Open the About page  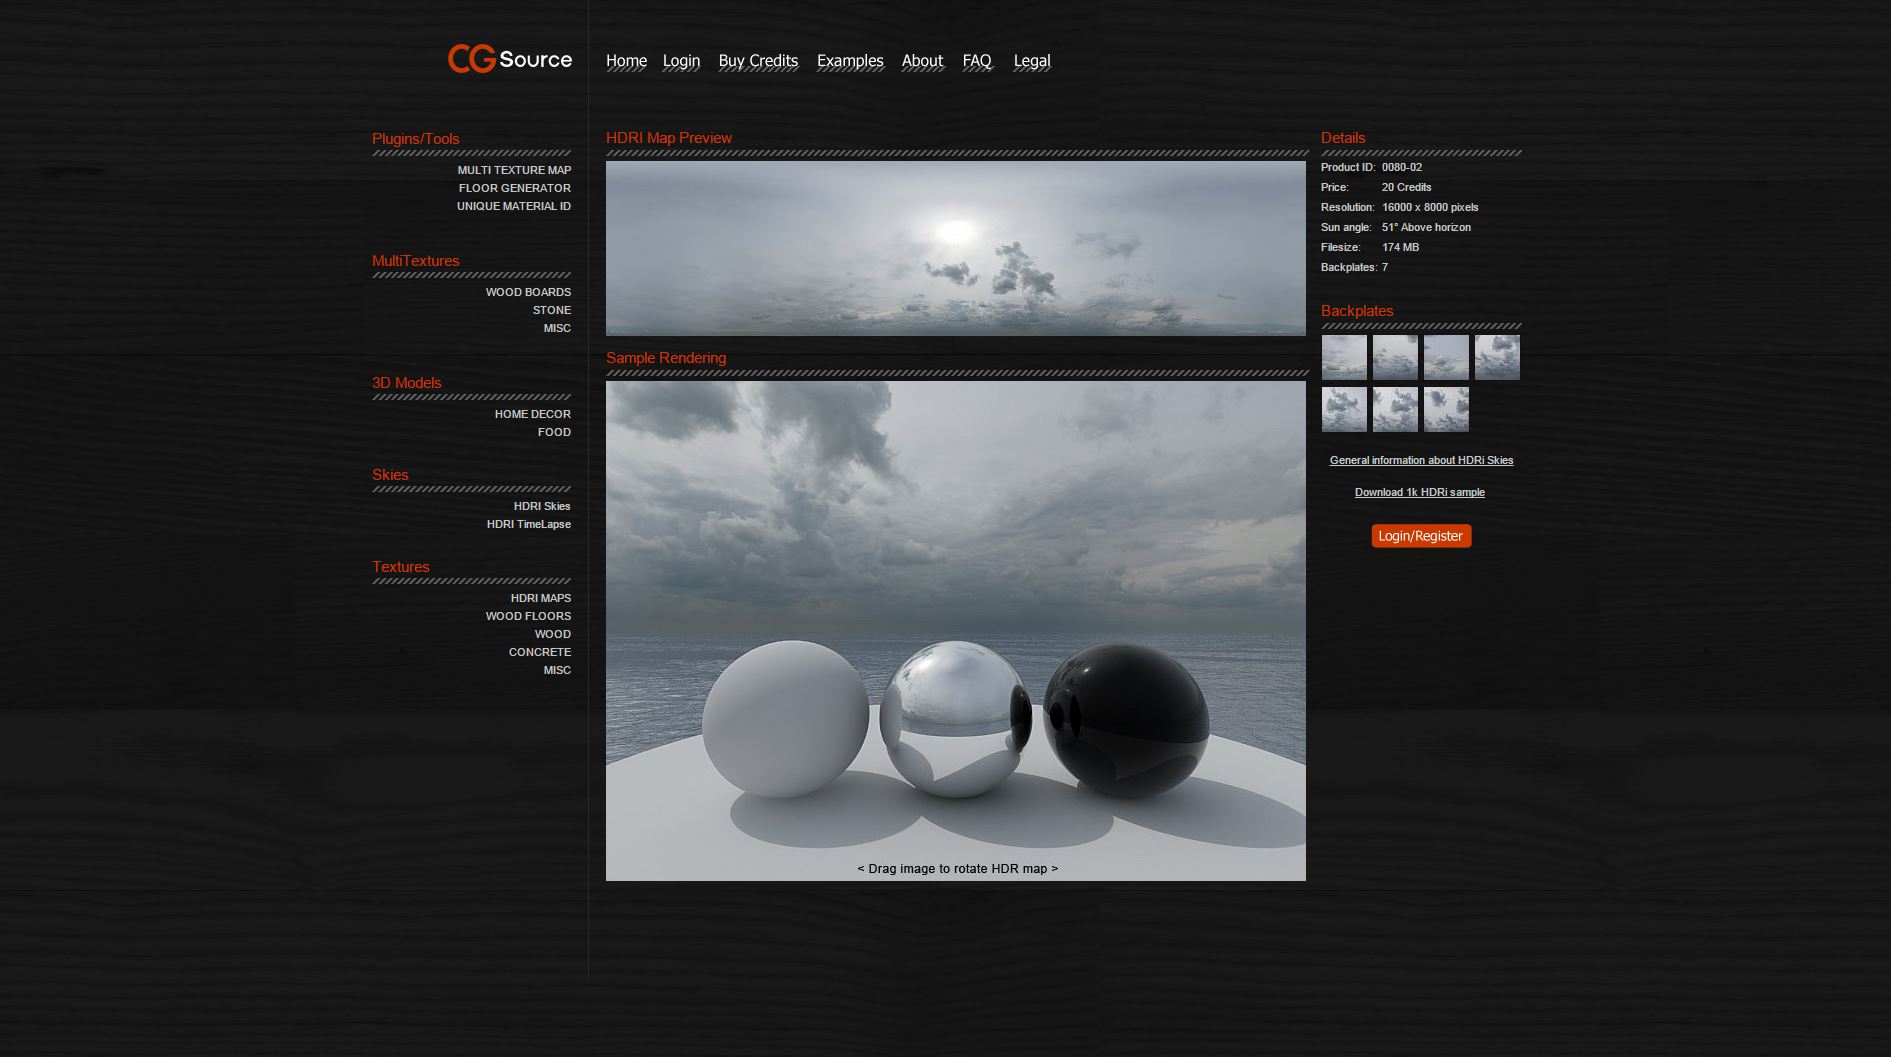tap(922, 61)
